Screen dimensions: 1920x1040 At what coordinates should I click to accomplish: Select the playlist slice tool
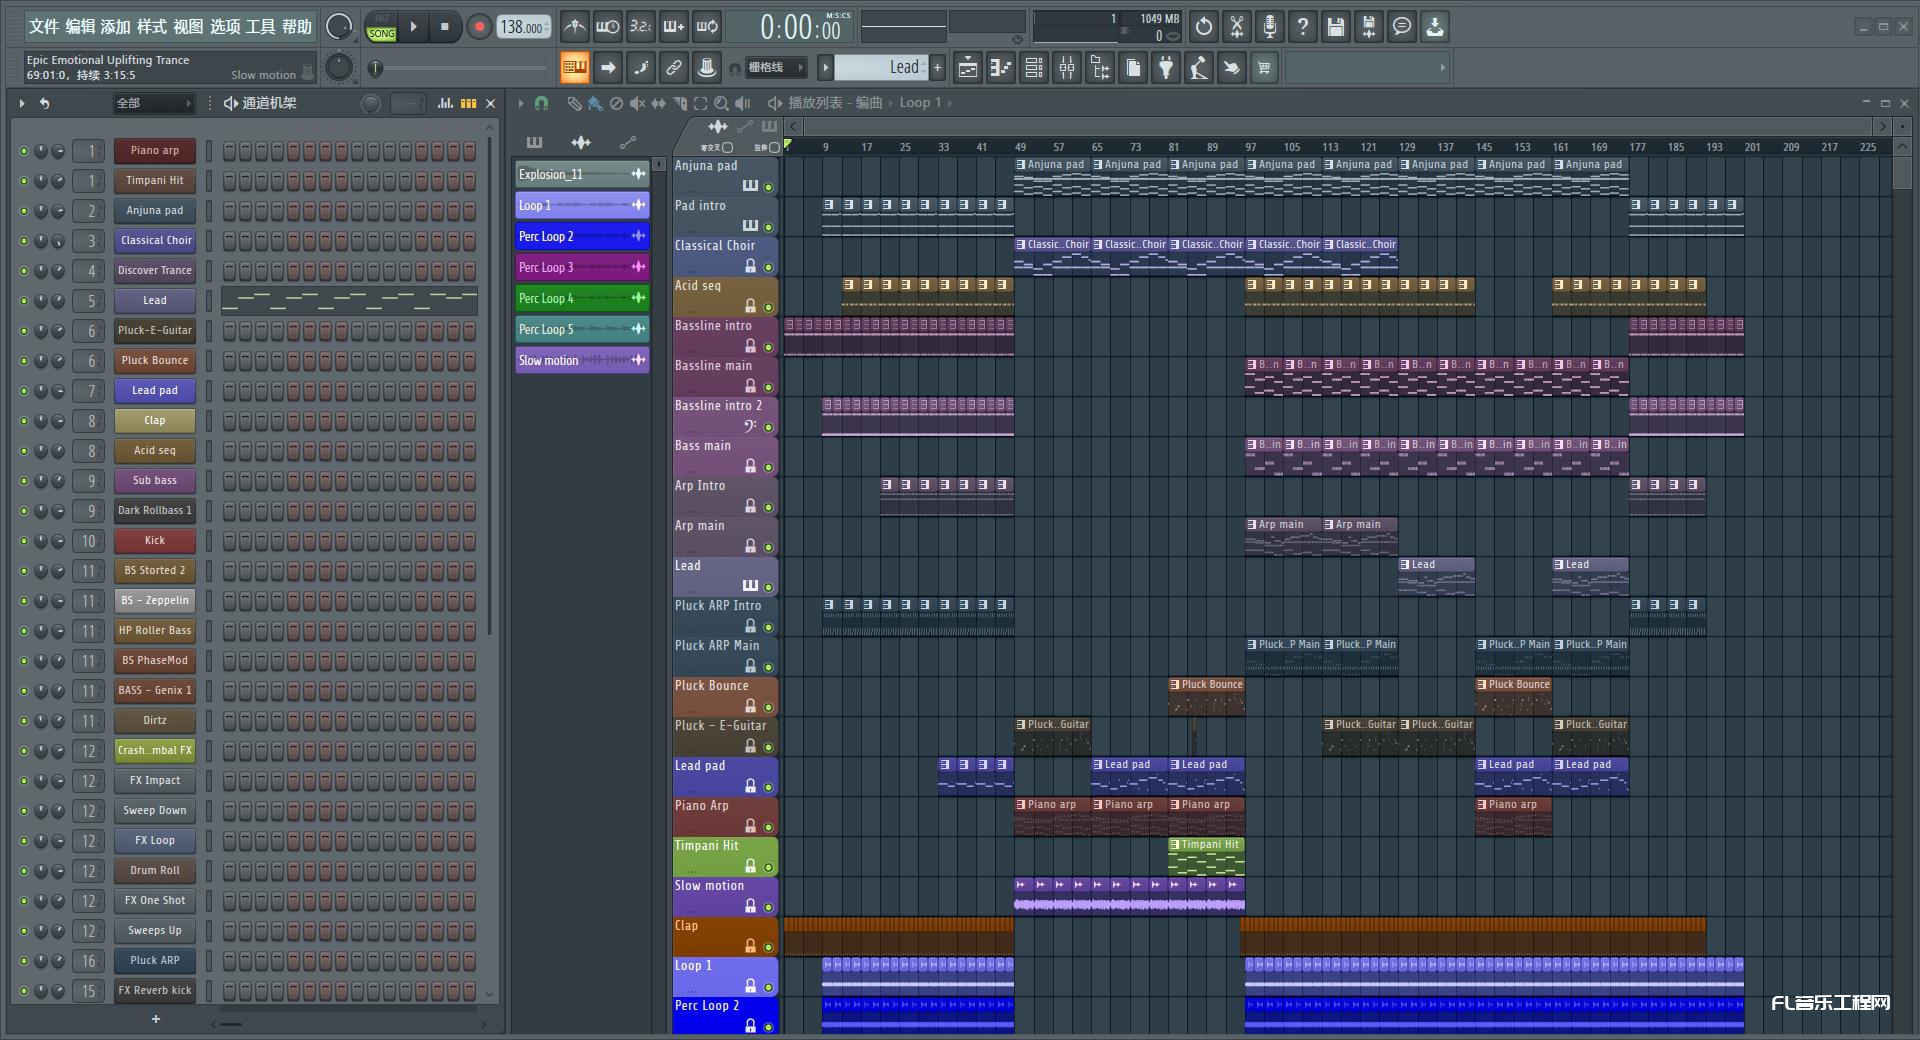679,103
